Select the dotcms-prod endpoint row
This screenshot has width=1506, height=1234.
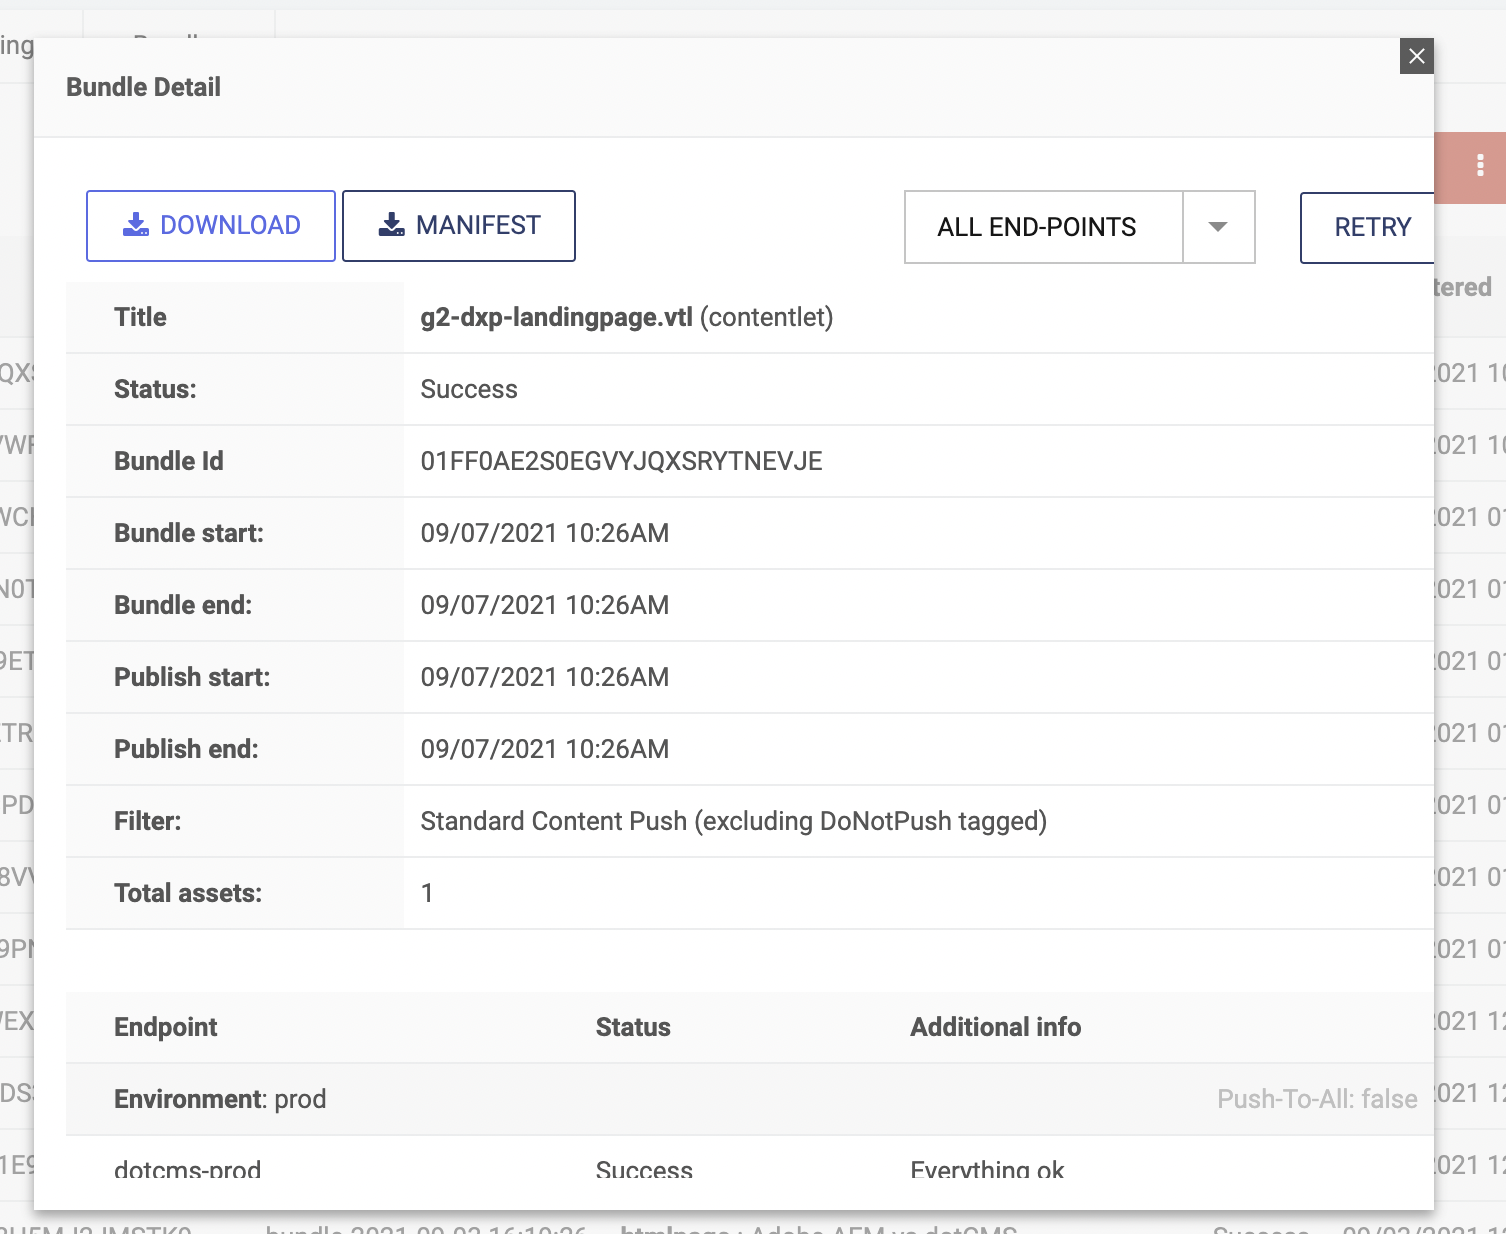(x=187, y=1168)
